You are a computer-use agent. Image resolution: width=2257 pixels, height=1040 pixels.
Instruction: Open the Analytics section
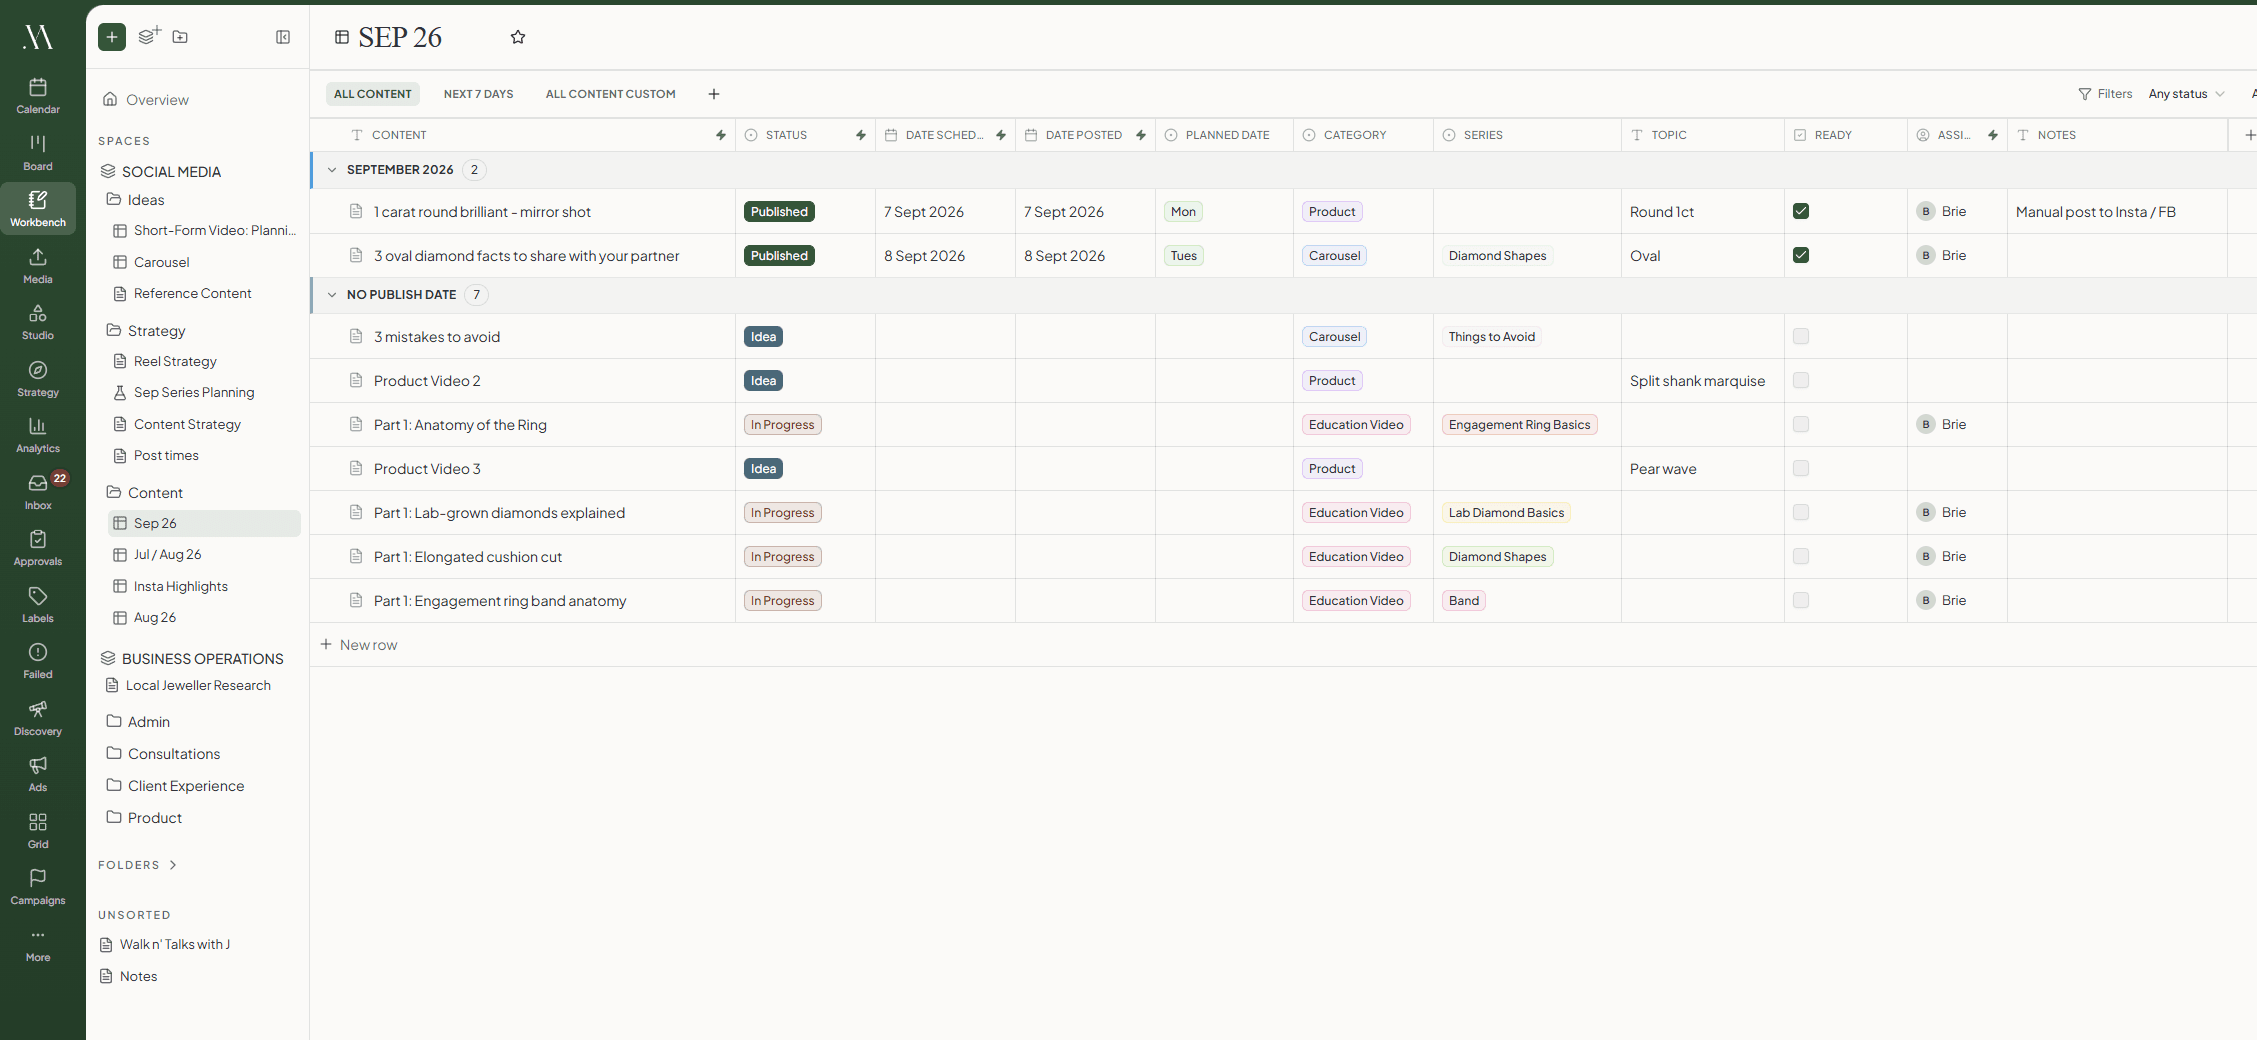pos(38,435)
